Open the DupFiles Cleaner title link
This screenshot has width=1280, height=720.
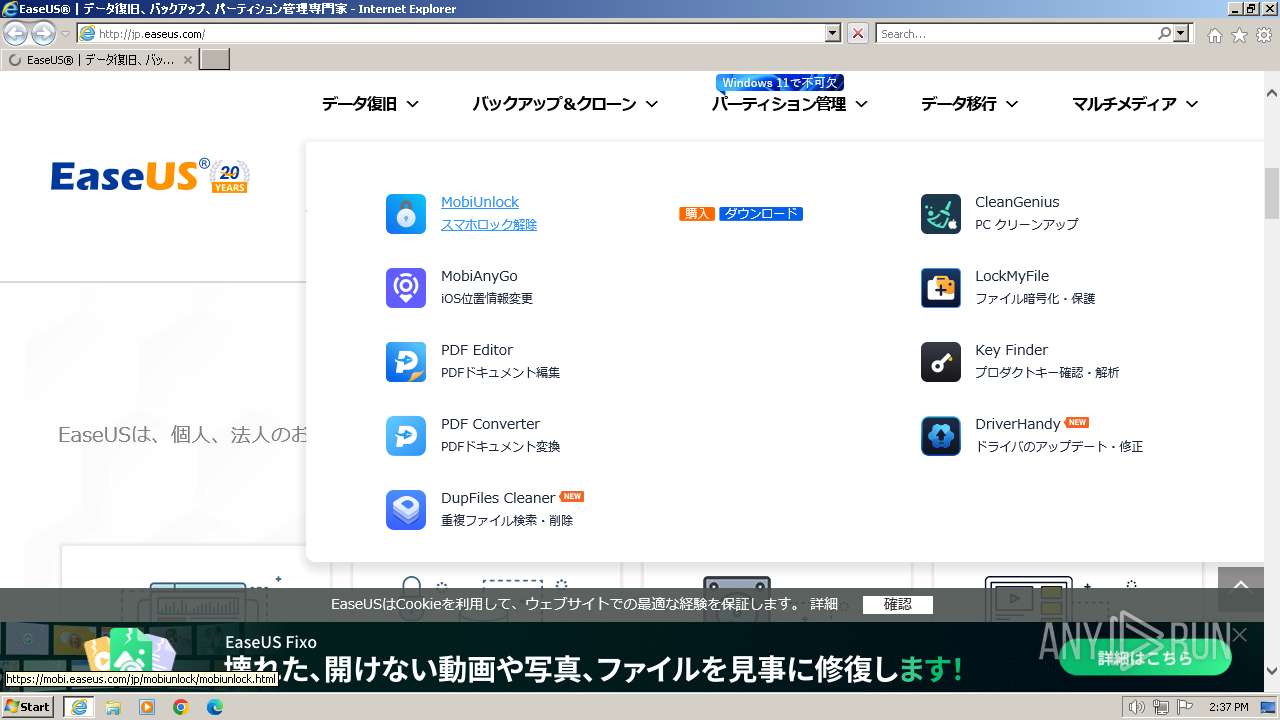[x=498, y=498]
